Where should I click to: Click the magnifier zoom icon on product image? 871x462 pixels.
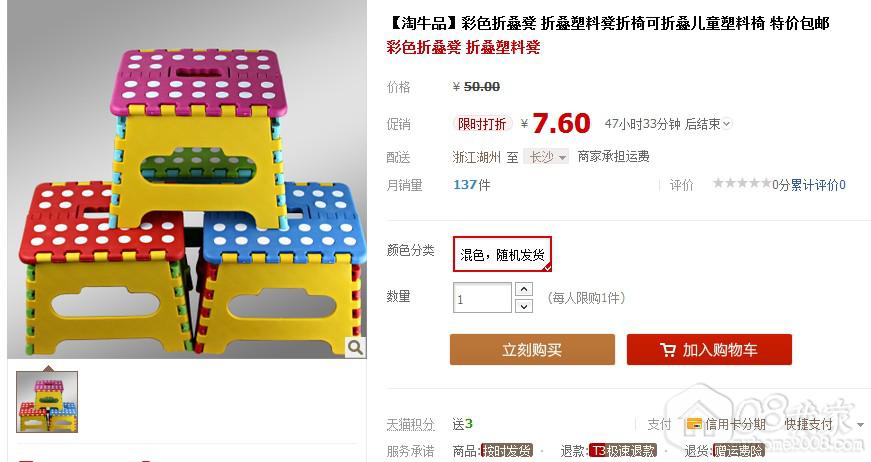coord(355,348)
